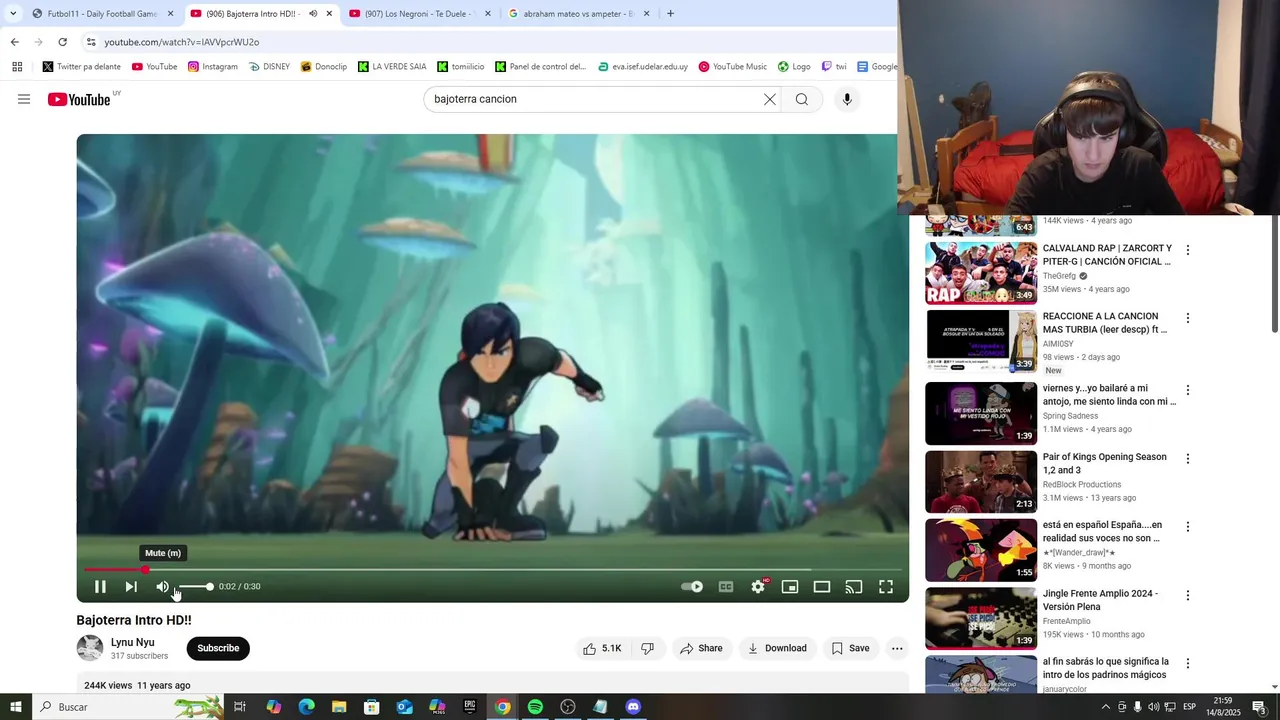
Task: Like the video (5.1K)
Action: [602, 648]
